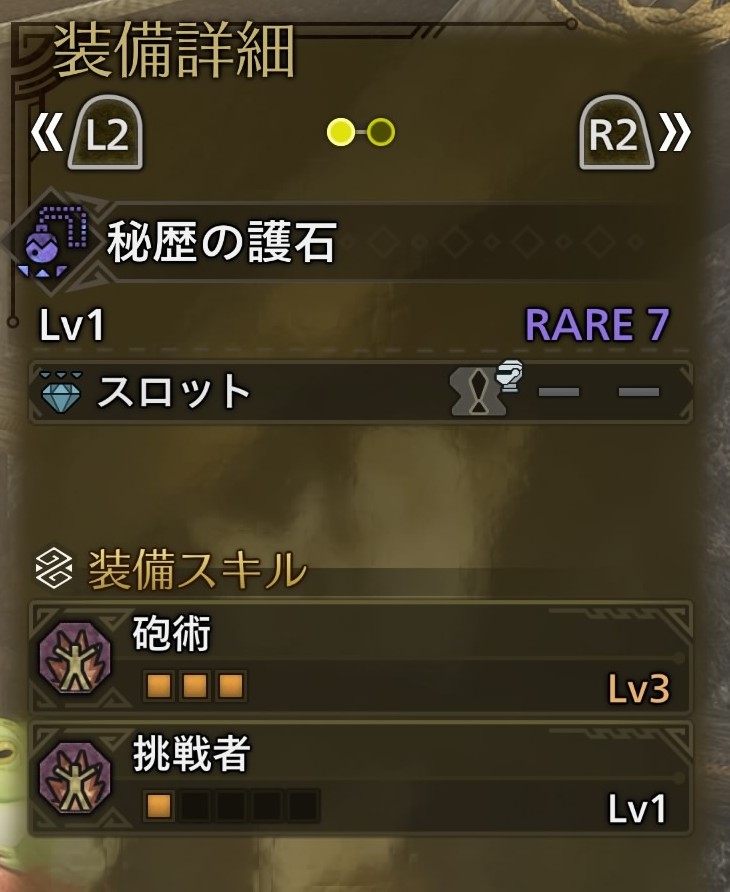Screen dimensions: 730x892
Task: Select the first bright page indicator dot
Action: coord(340,132)
